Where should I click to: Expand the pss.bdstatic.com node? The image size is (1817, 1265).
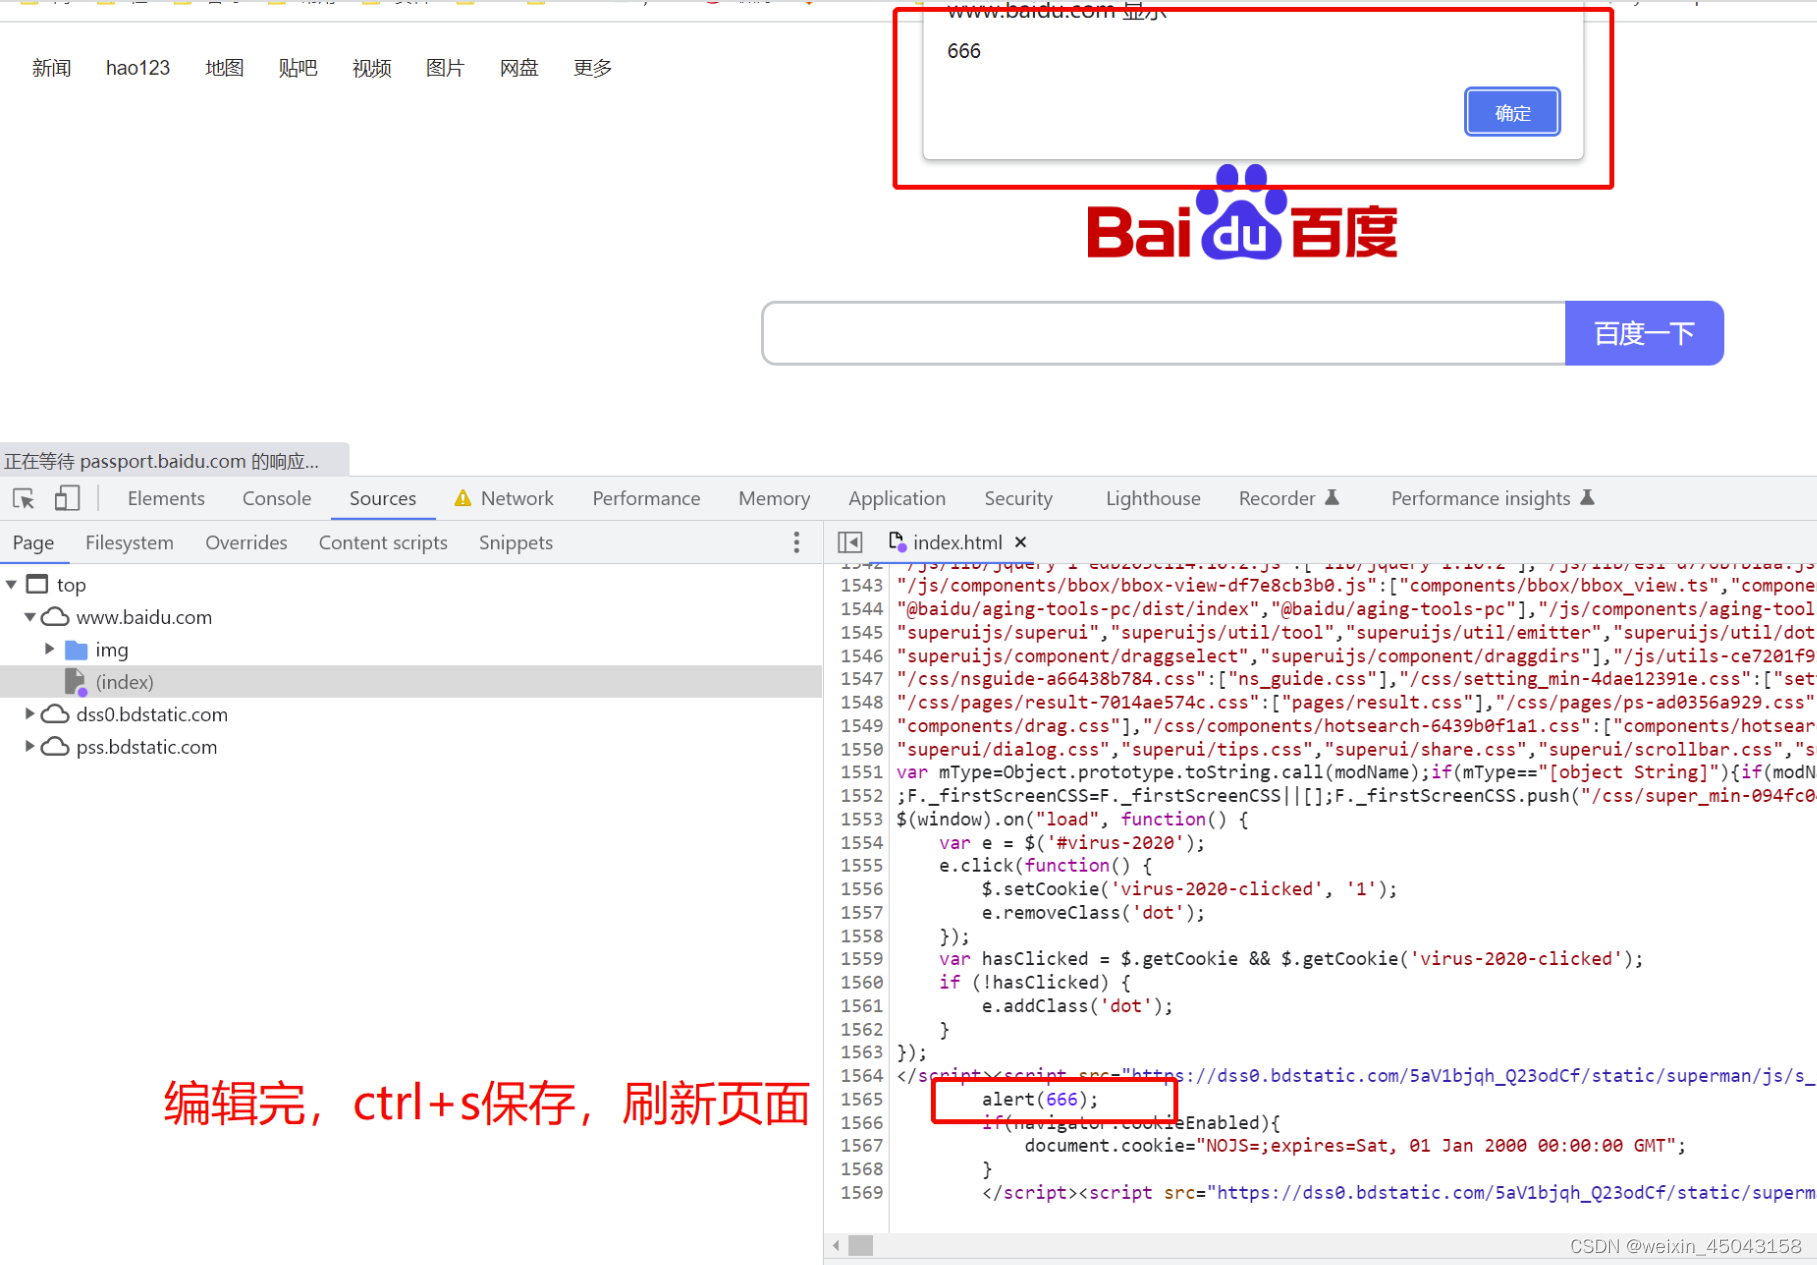tap(30, 747)
